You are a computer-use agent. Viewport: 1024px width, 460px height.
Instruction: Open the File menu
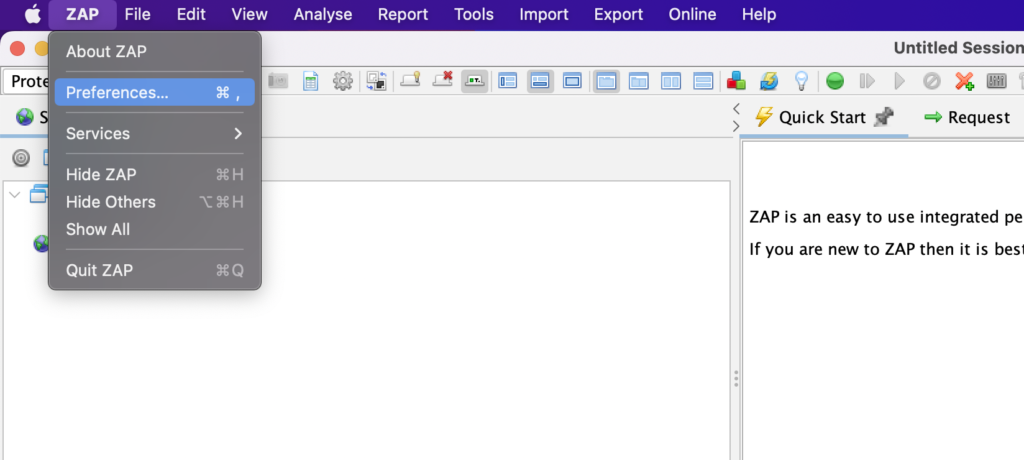pyautogui.click(x=137, y=14)
